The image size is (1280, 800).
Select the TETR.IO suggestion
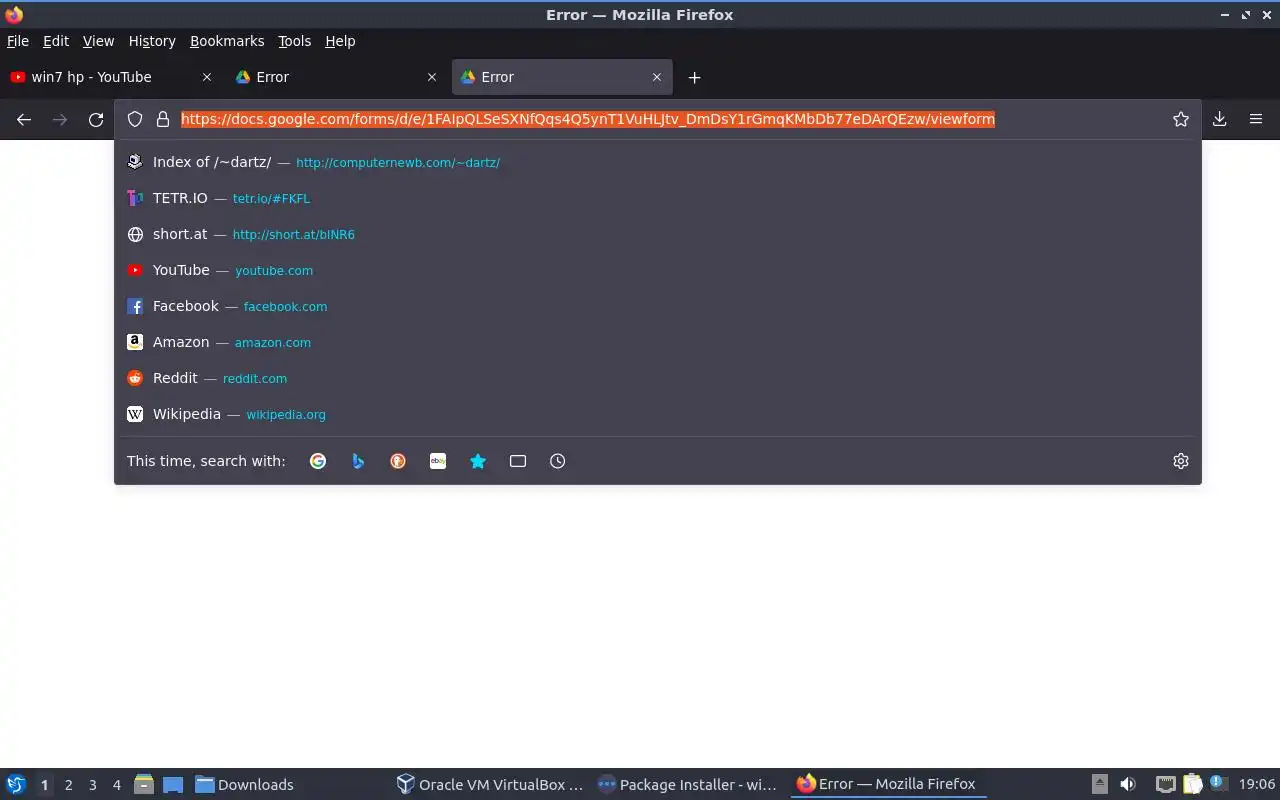tap(658, 198)
